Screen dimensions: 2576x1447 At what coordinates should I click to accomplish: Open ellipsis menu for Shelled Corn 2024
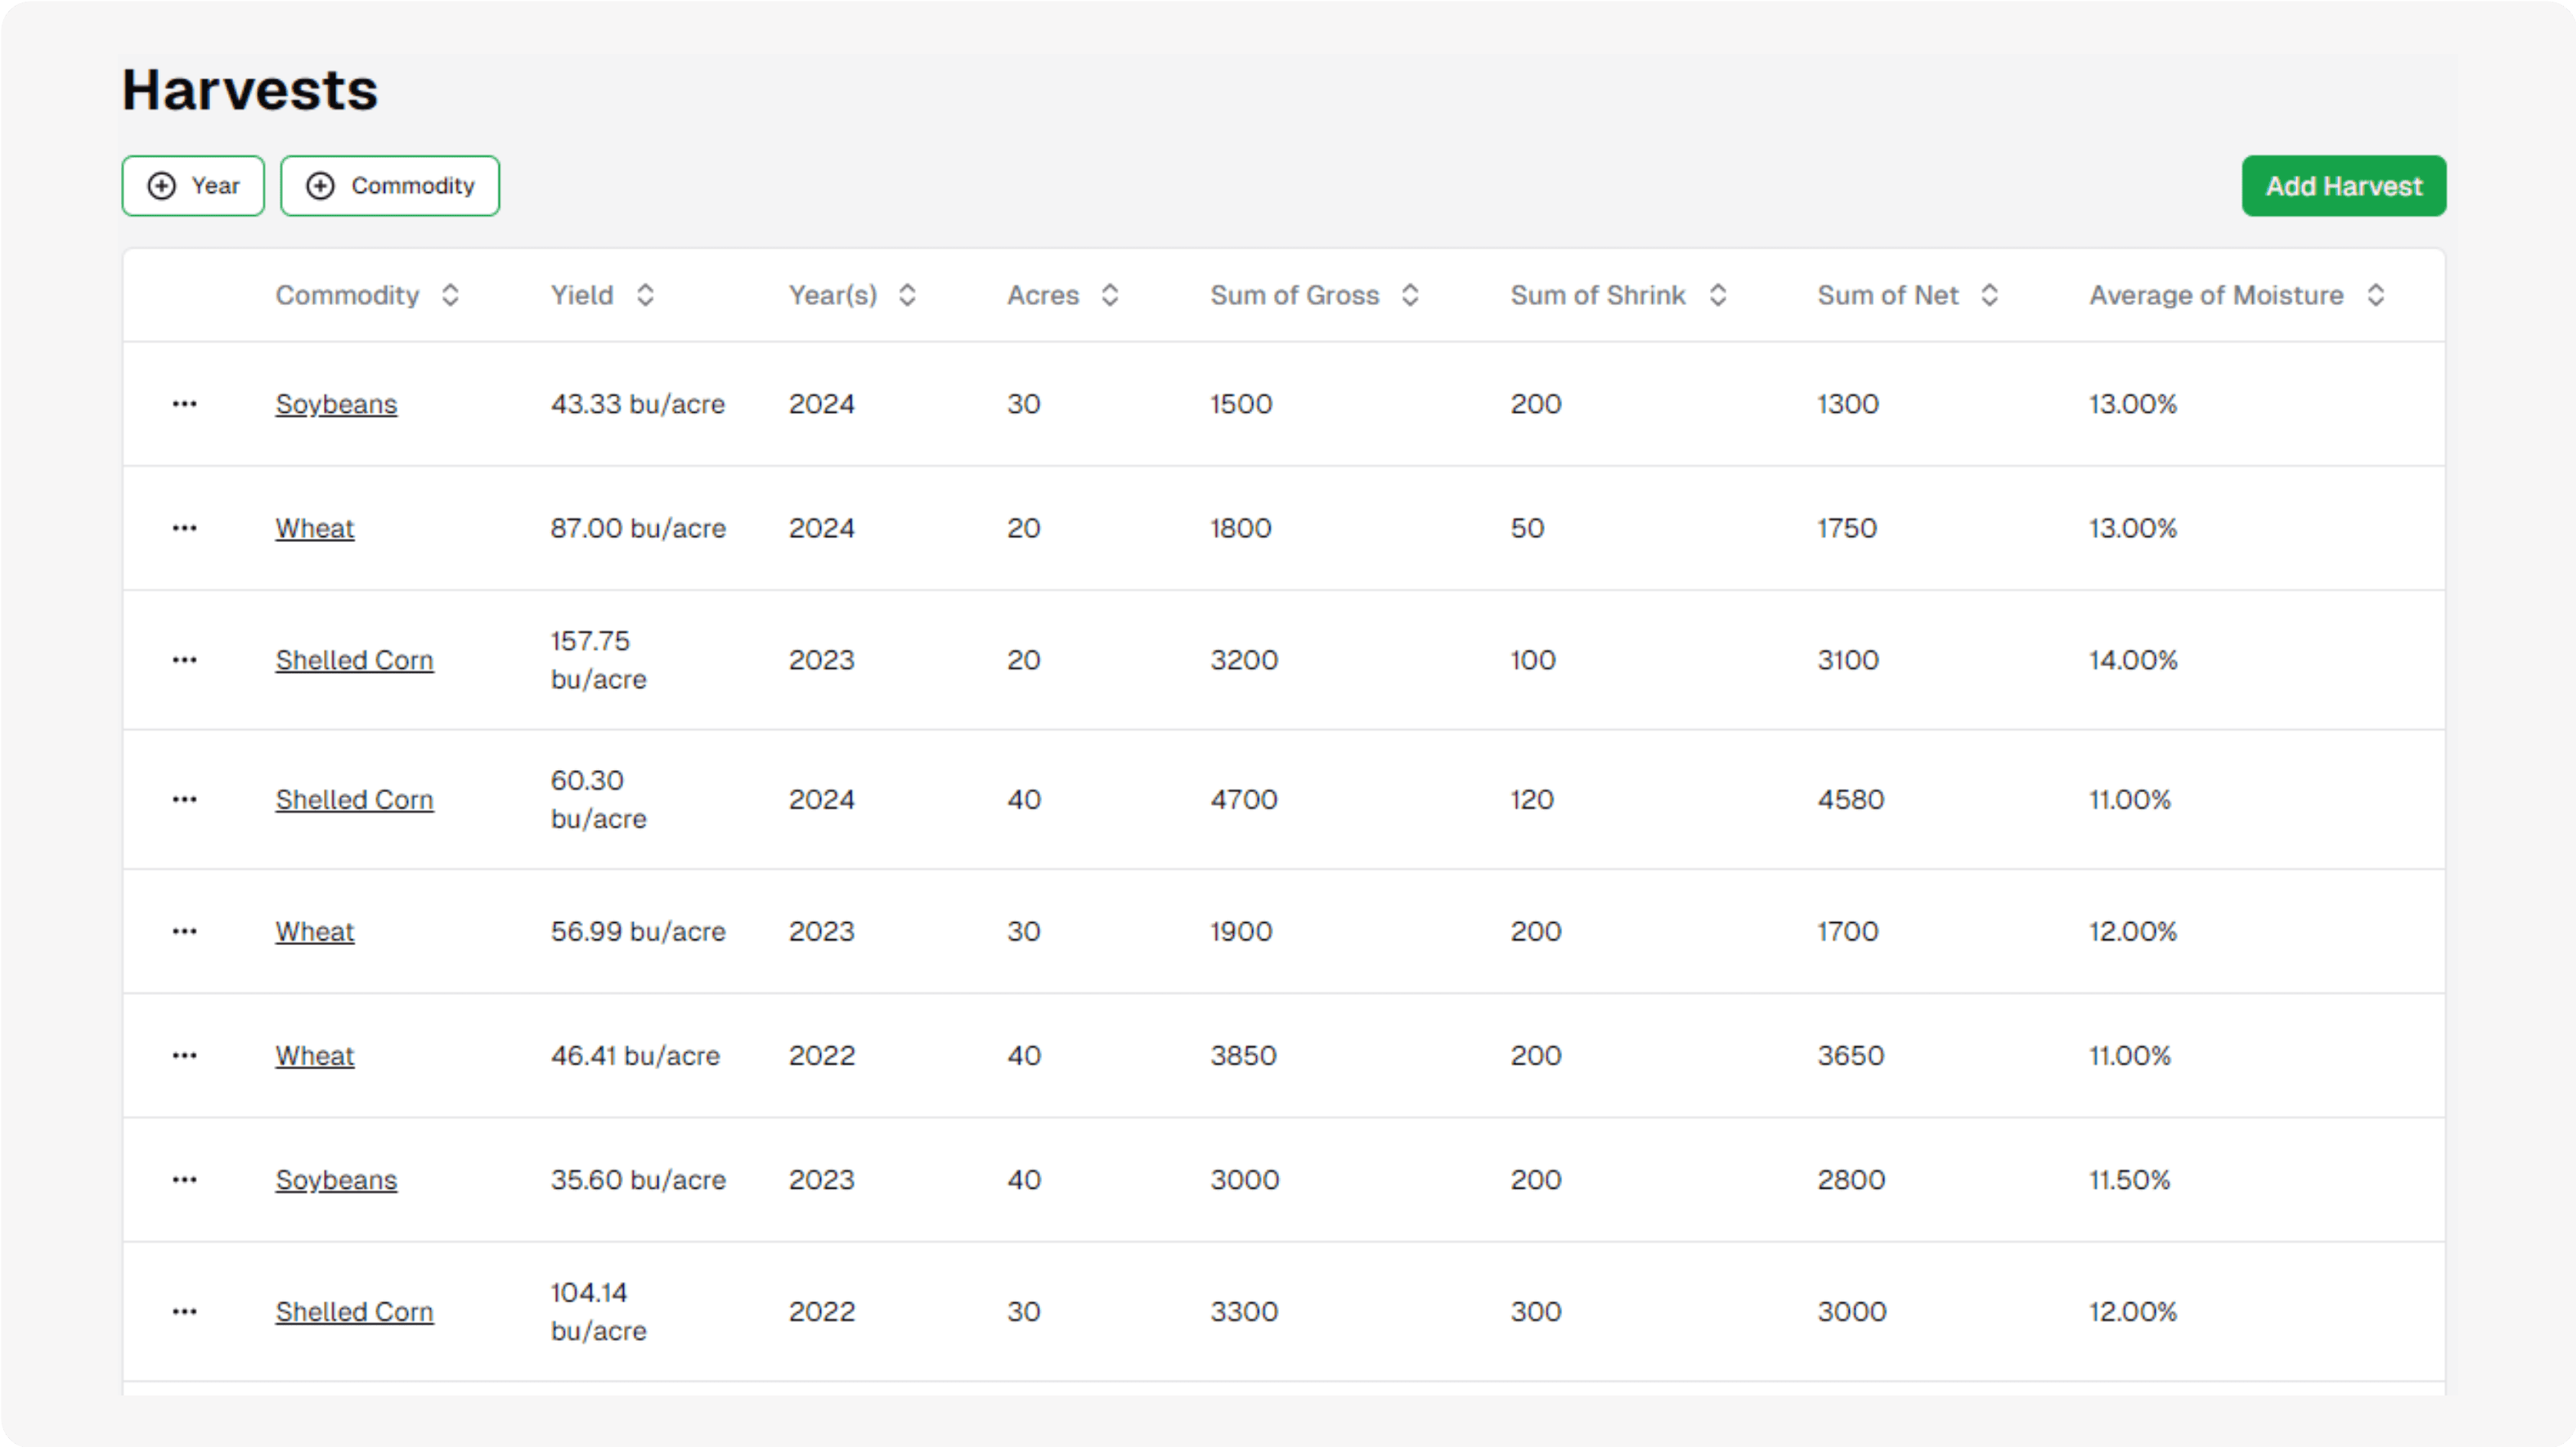pos(184,800)
